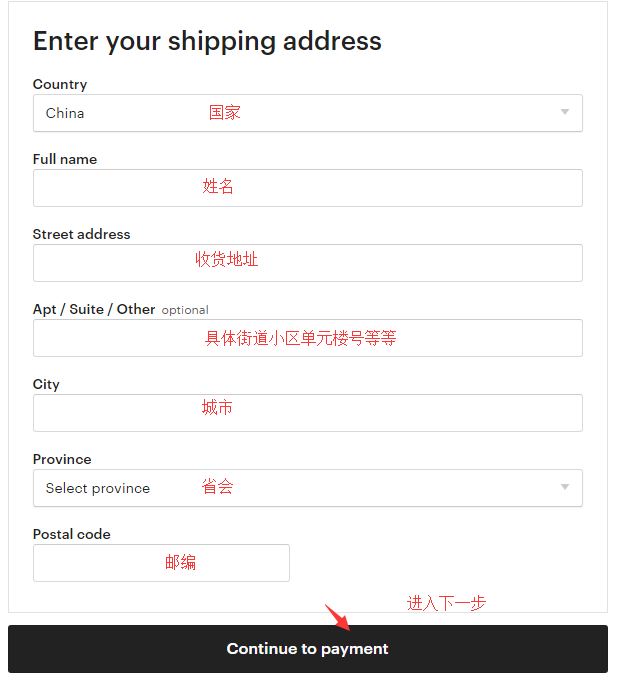The width and height of the screenshot is (623, 686).
Task: Click the Full name label text
Action: tap(65, 160)
